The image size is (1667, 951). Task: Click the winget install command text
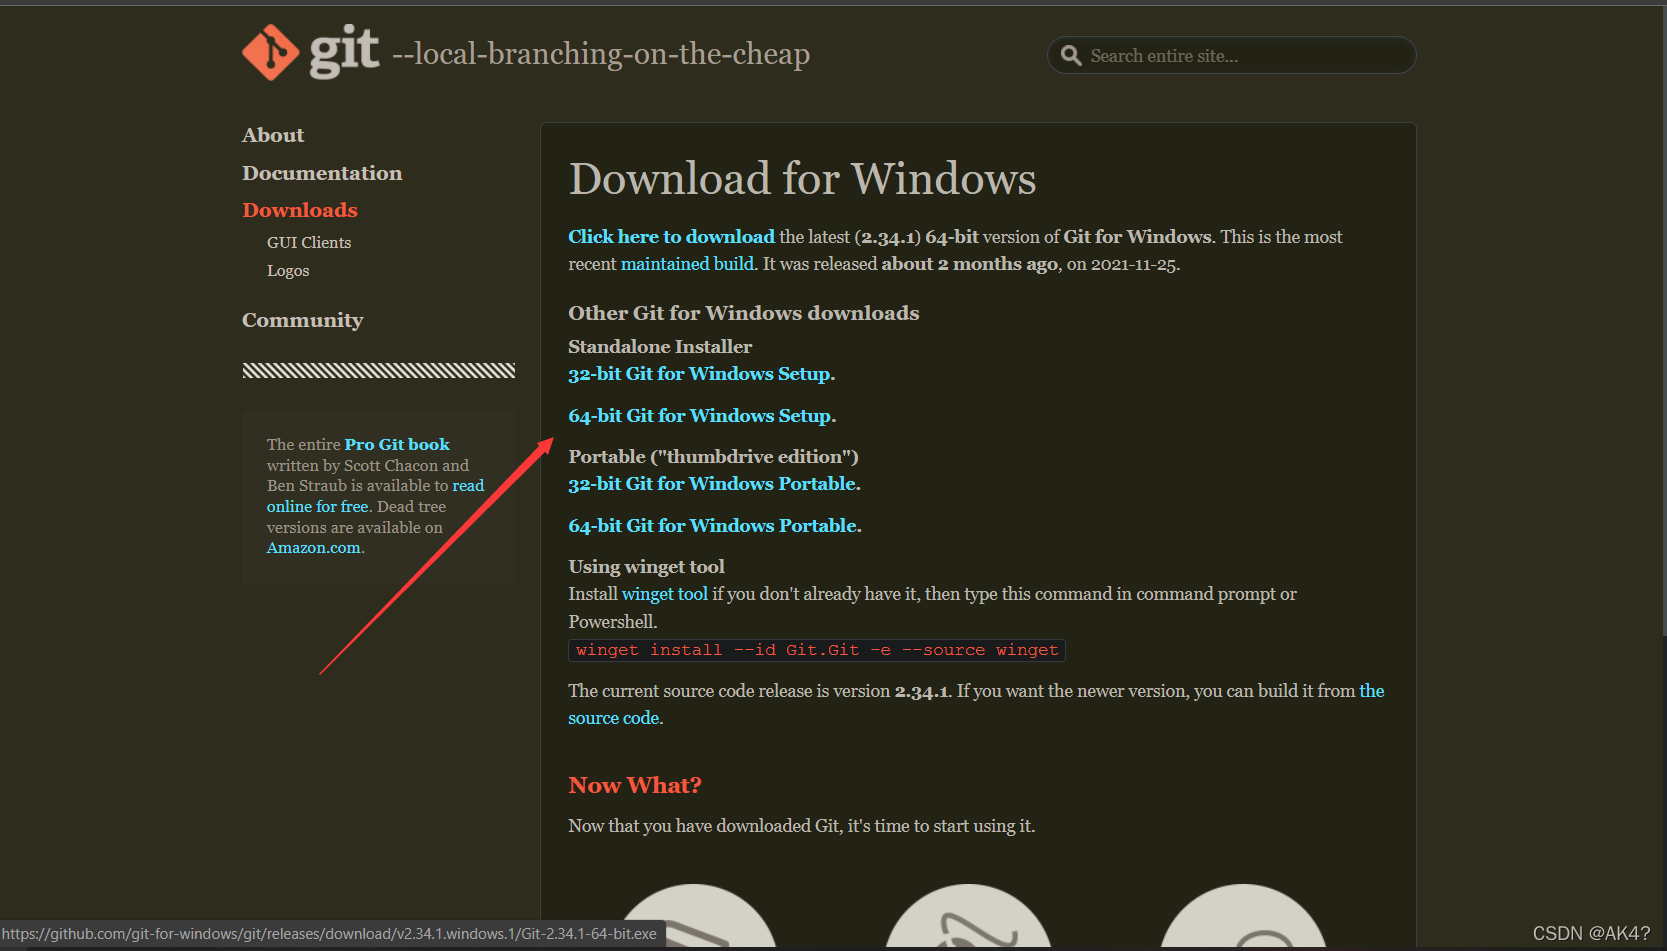point(817,650)
